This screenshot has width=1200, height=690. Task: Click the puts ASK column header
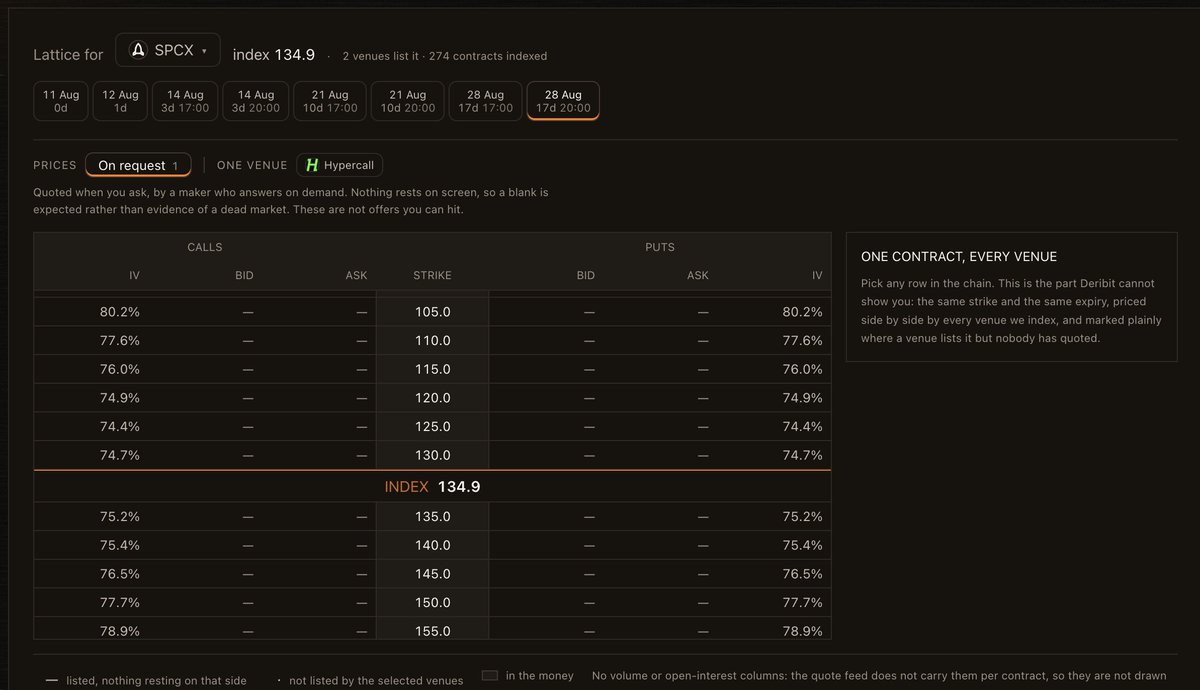[698, 275]
